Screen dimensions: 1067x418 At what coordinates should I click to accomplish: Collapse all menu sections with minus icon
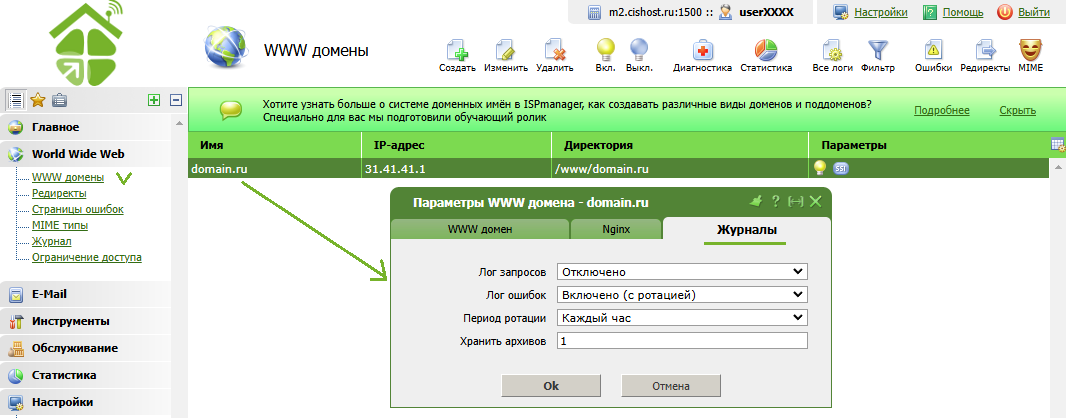coord(176,100)
